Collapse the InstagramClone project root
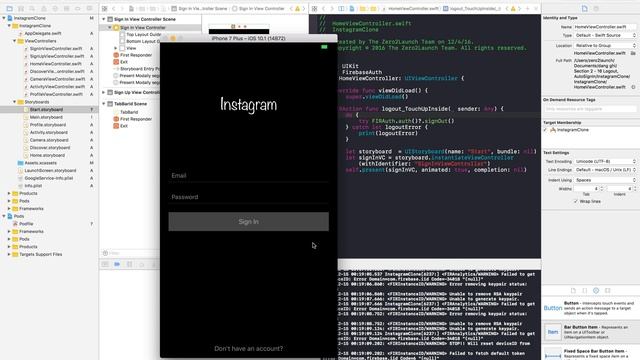The height and width of the screenshot is (360, 640). [x=4, y=18]
